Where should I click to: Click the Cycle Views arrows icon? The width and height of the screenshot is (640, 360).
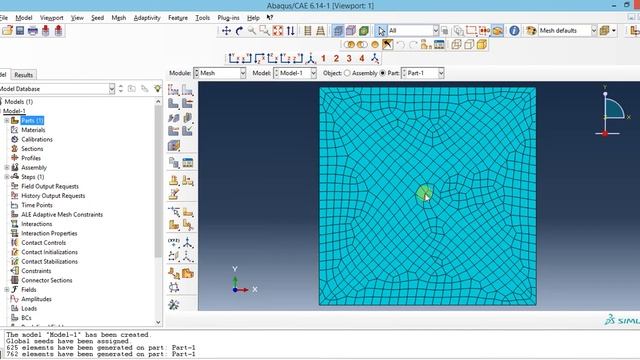[x=291, y=31]
